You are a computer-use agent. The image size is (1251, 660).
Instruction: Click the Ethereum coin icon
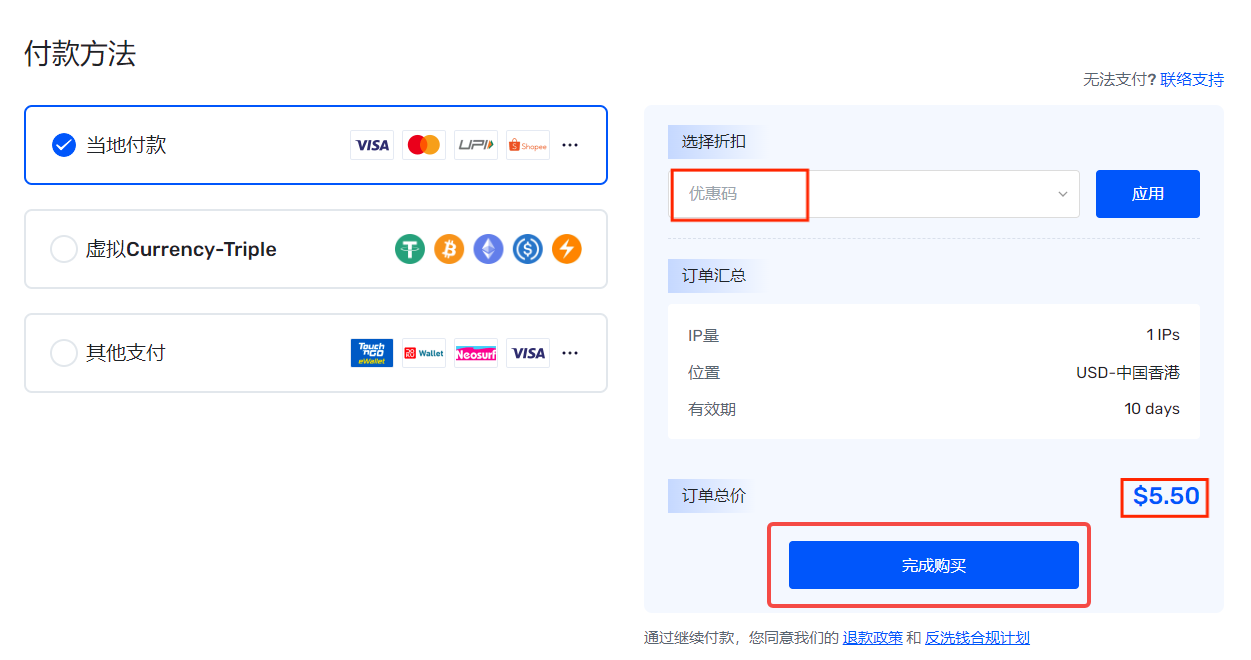click(x=488, y=249)
